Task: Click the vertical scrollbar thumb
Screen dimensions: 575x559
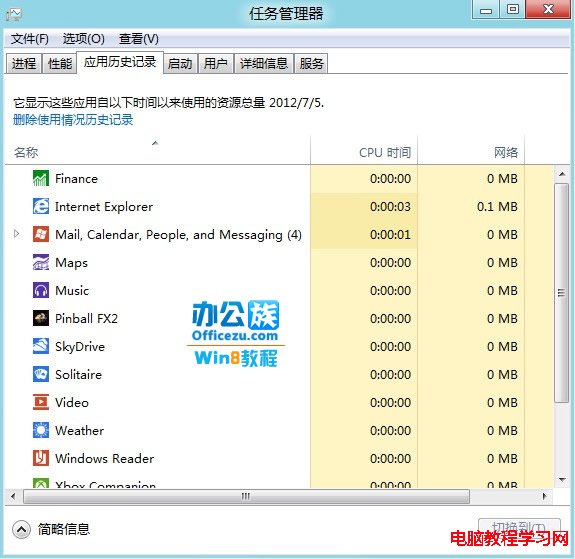Action: pos(562,293)
